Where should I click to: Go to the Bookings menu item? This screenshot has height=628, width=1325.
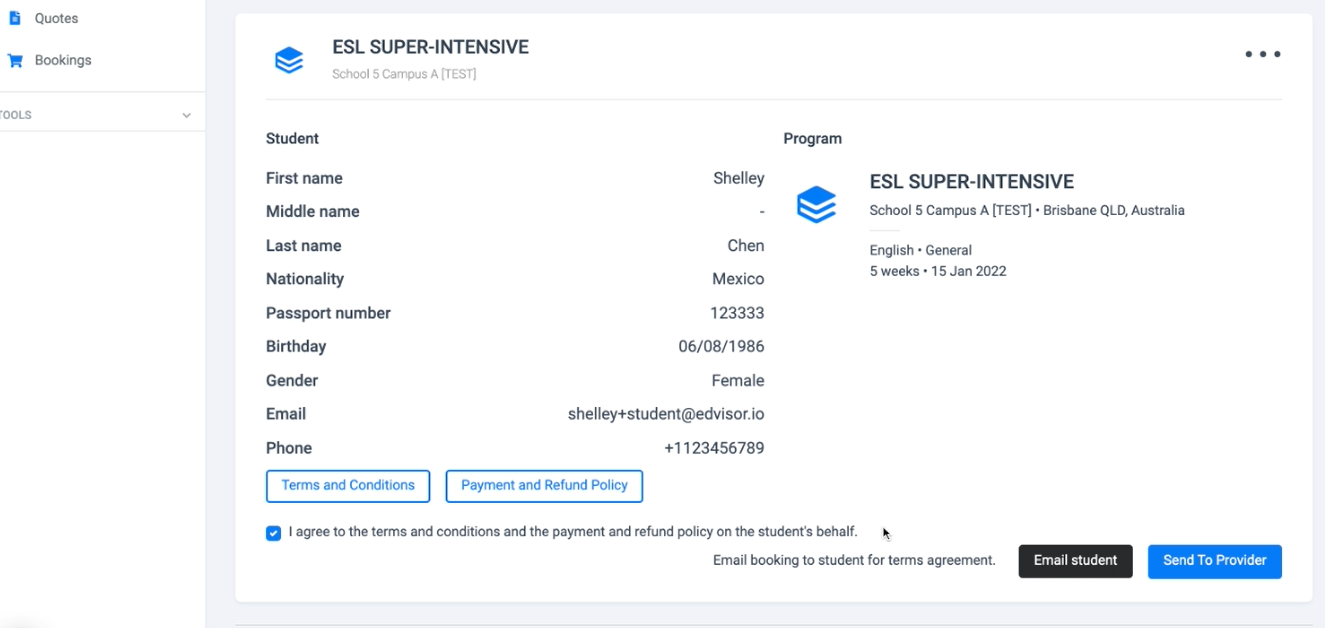coord(63,60)
